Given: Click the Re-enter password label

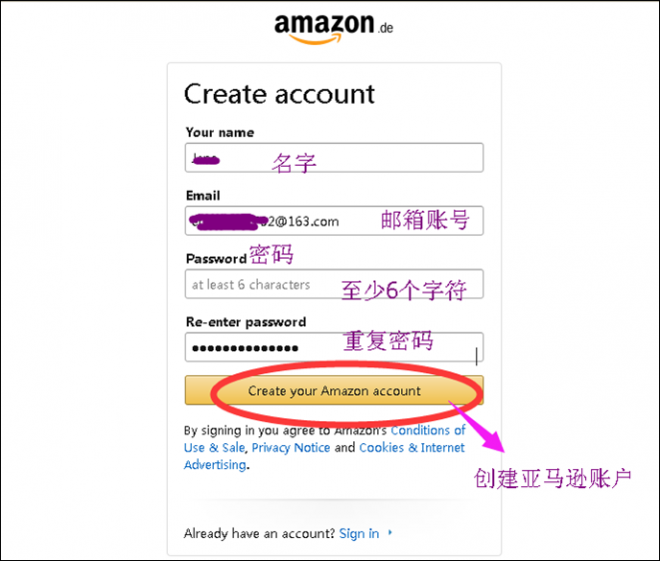Looking at the screenshot, I should [246, 322].
